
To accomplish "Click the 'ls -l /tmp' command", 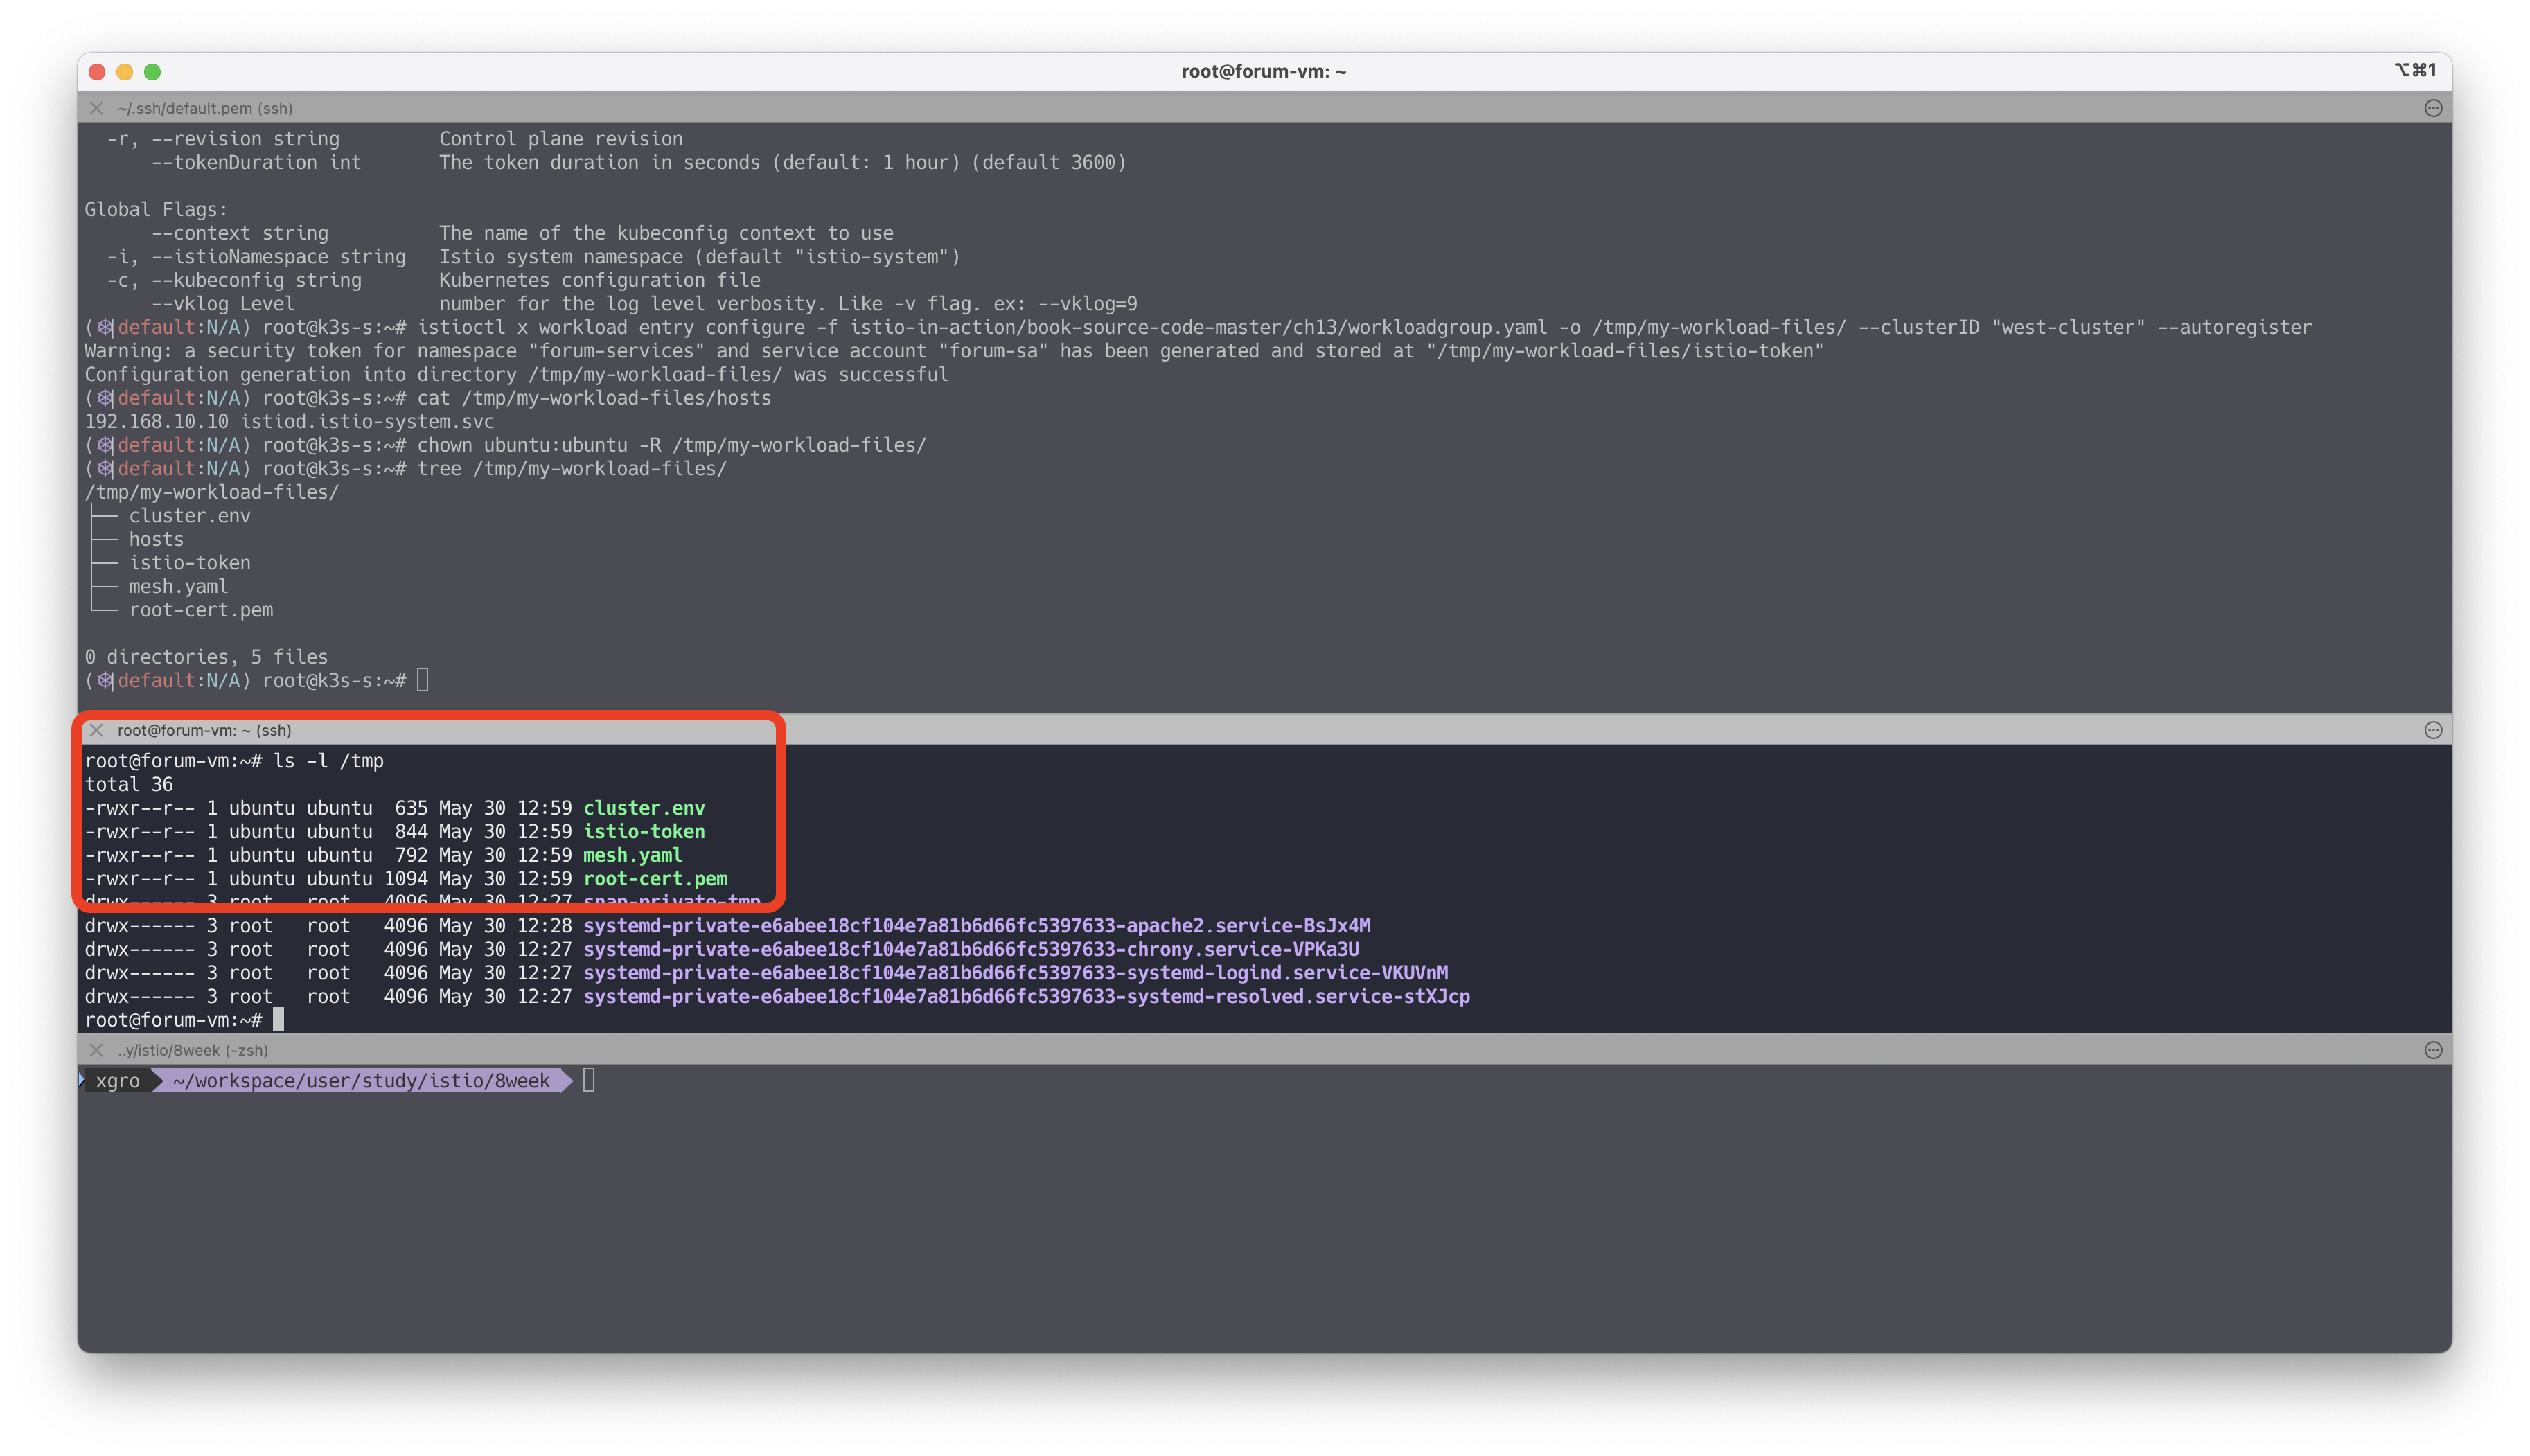I will click(x=329, y=761).
